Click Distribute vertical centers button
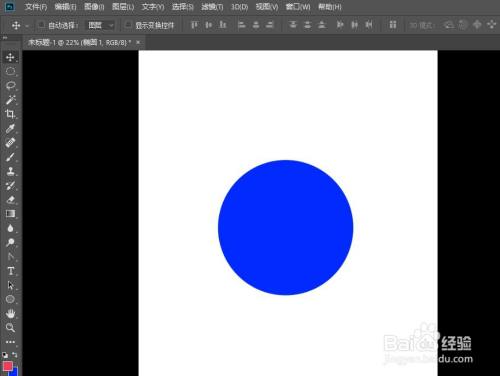 (307, 25)
